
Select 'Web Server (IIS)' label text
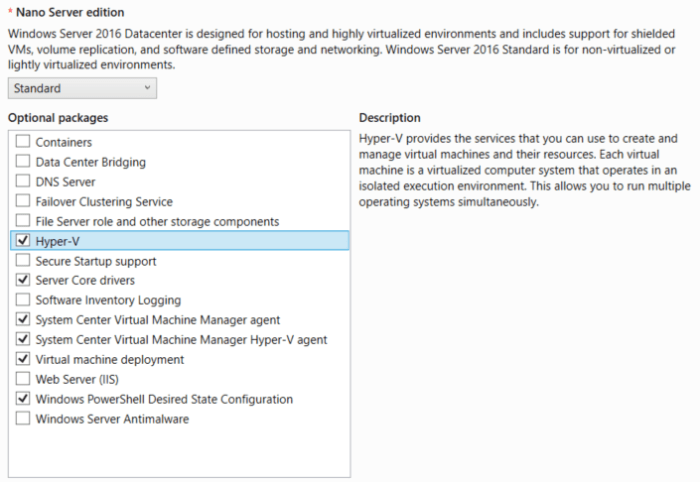[x=77, y=379]
